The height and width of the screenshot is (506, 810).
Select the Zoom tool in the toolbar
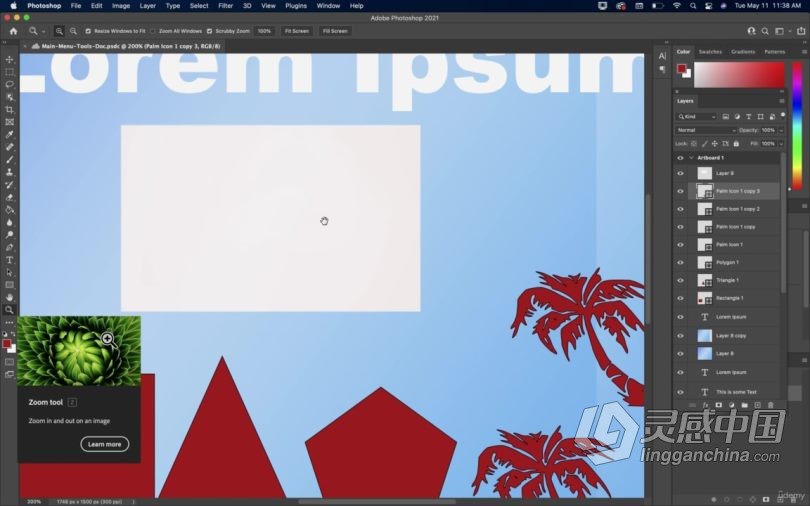click(9, 310)
